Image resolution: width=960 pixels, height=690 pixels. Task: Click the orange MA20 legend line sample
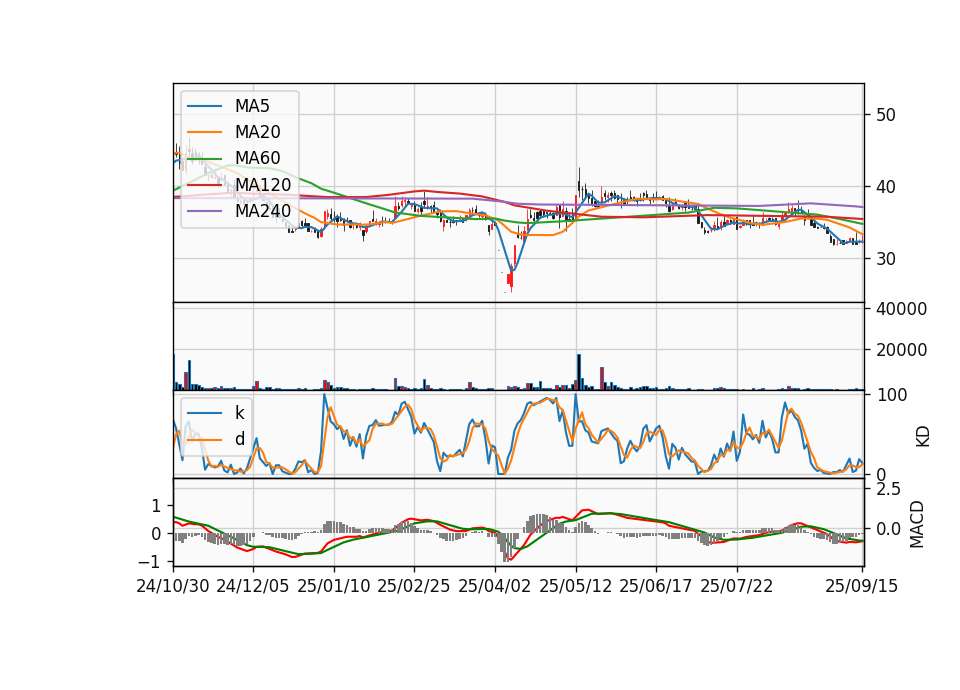(204, 133)
